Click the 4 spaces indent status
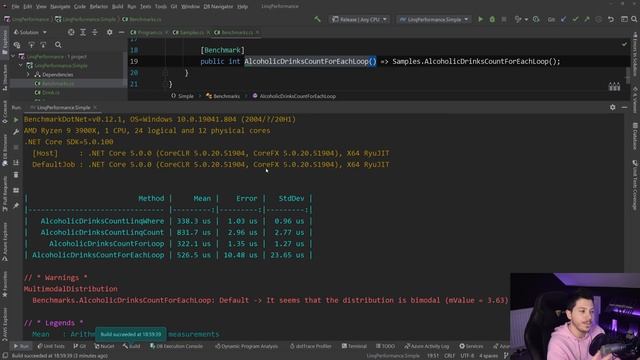 coord(488,356)
